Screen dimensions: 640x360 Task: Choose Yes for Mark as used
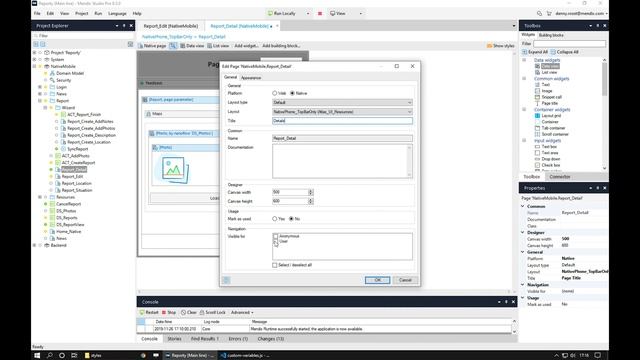(275, 219)
